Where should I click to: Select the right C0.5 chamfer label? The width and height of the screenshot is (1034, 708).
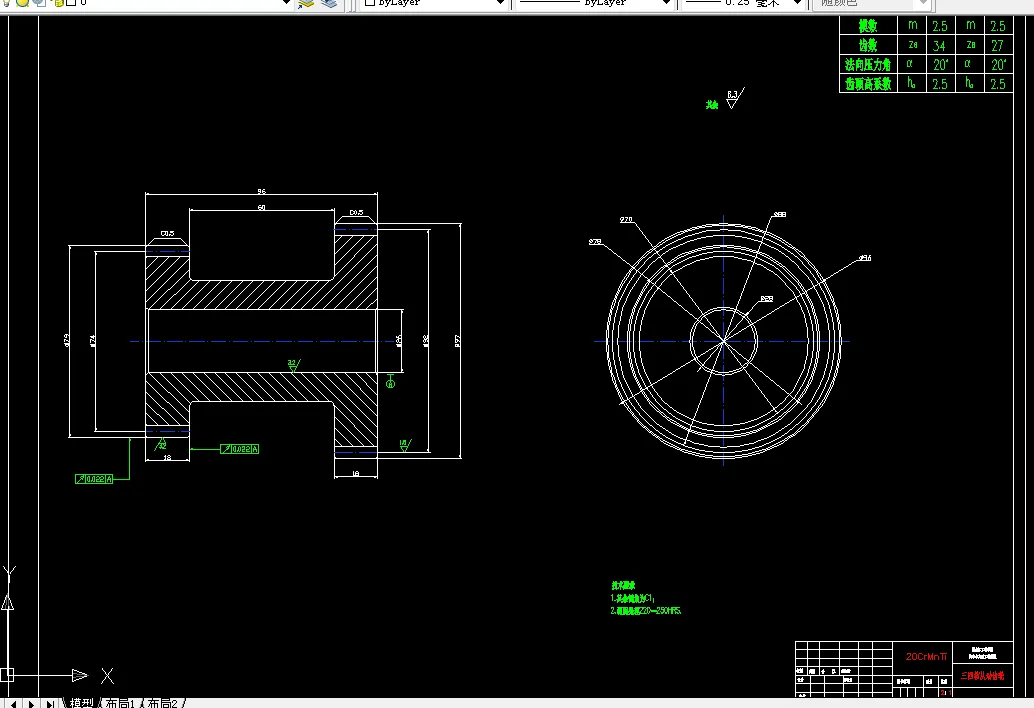(356, 212)
